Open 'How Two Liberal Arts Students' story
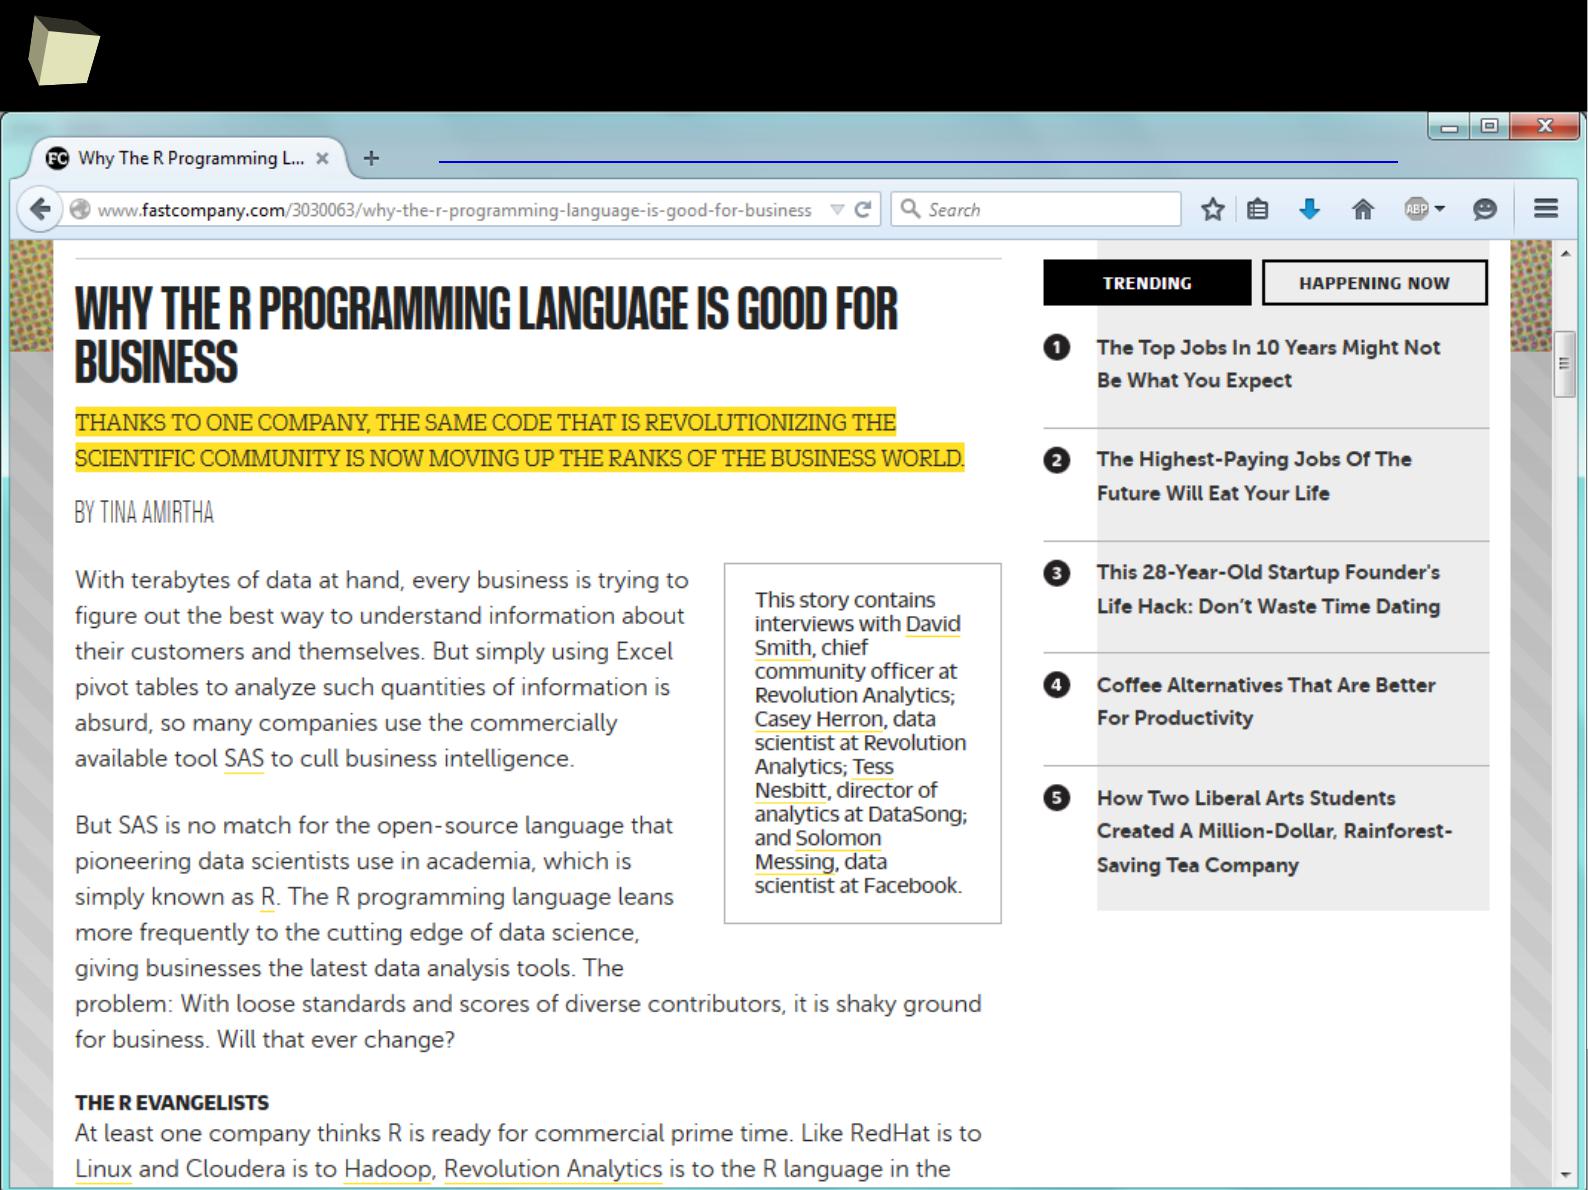 coord(1274,831)
